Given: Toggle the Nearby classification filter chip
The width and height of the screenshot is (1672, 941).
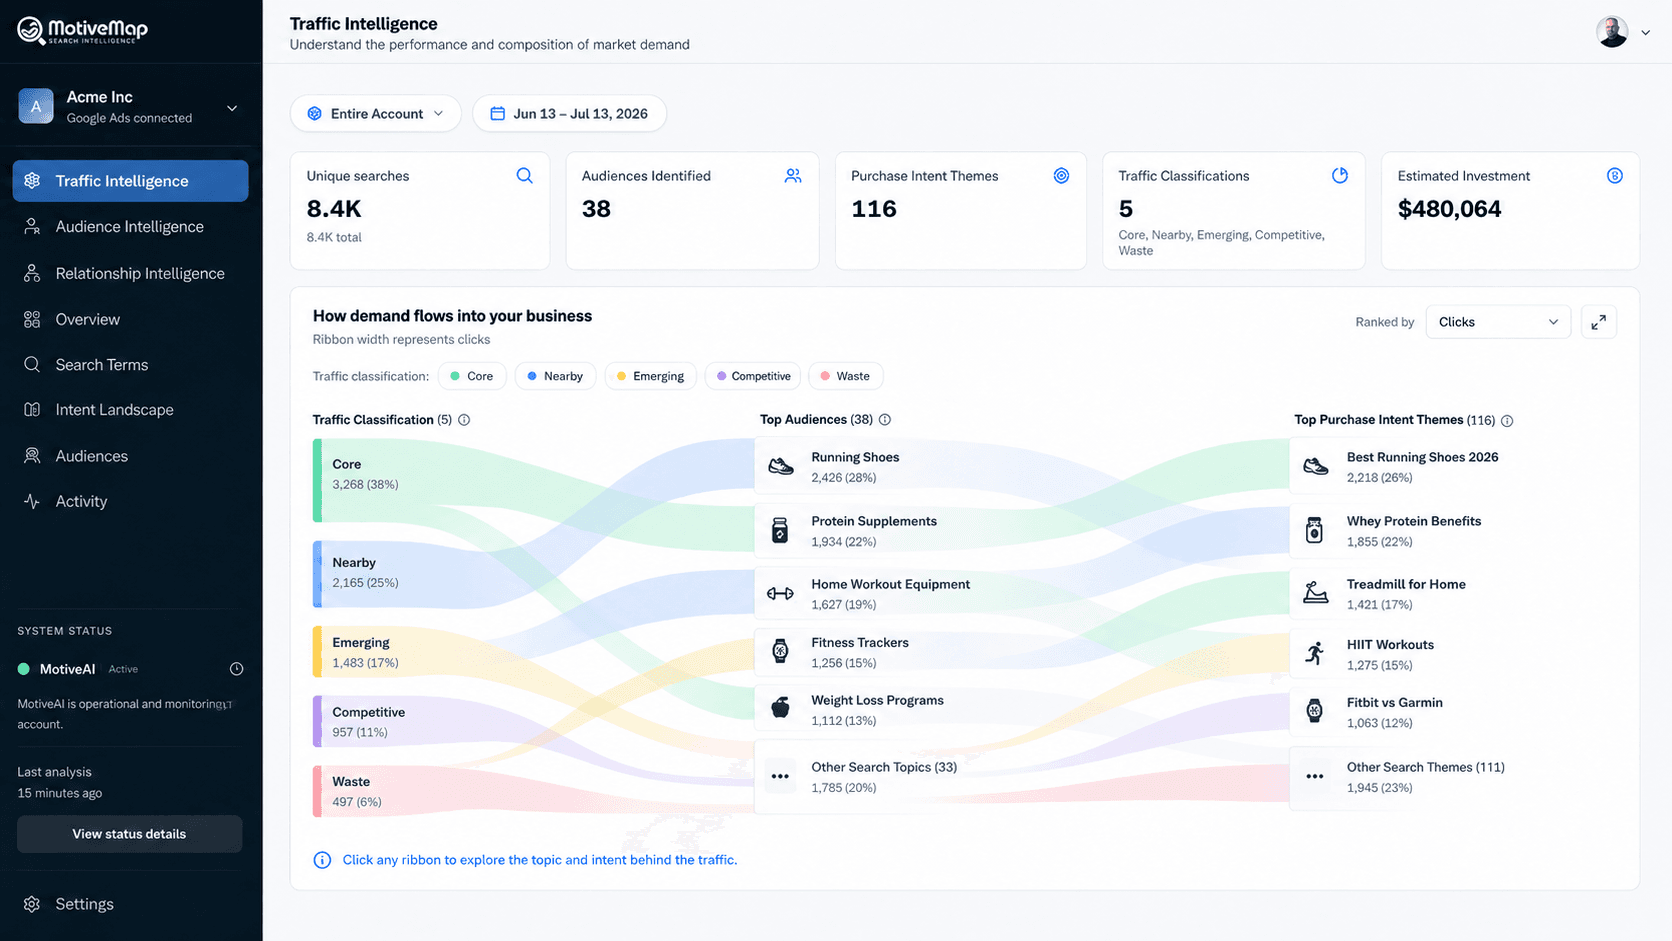Looking at the screenshot, I should point(555,376).
